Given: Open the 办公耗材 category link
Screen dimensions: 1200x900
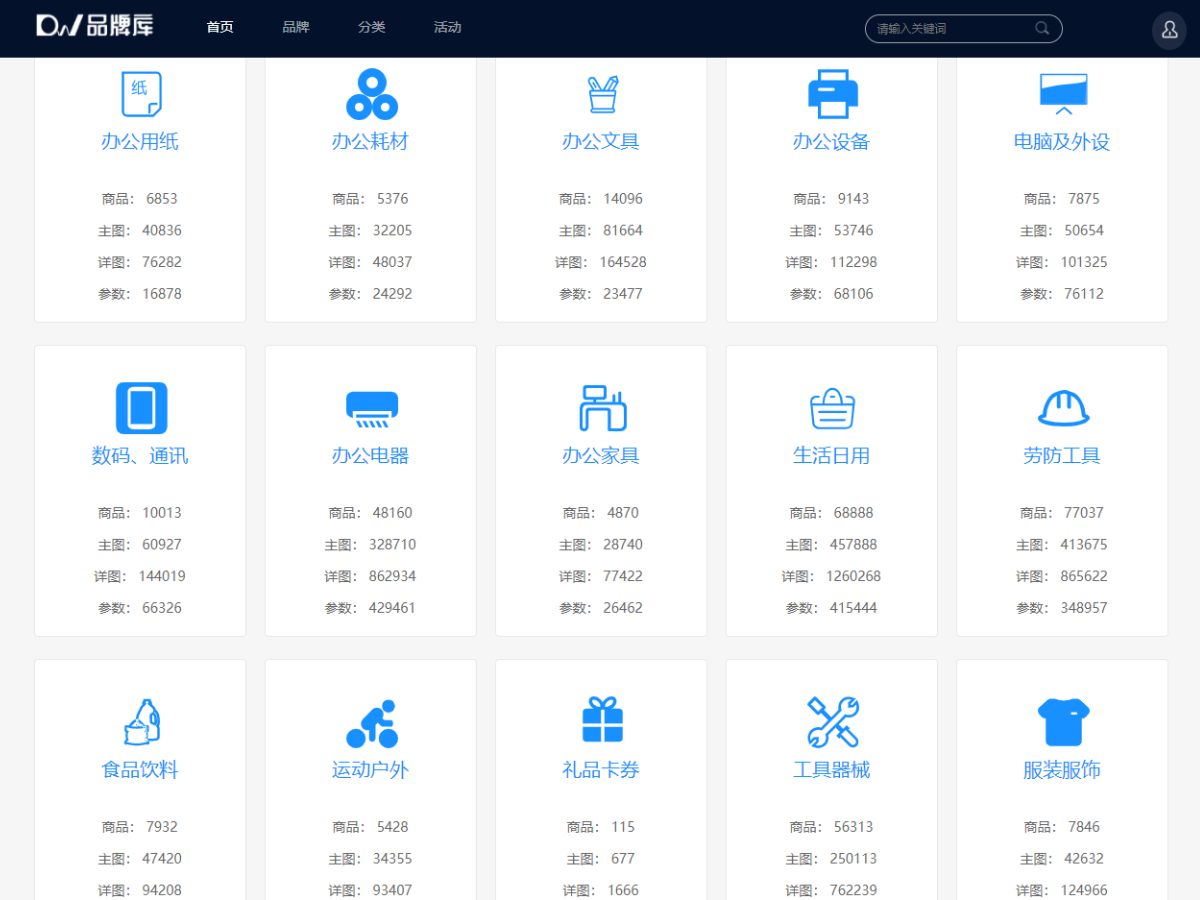Looking at the screenshot, I should pos(371,142).
